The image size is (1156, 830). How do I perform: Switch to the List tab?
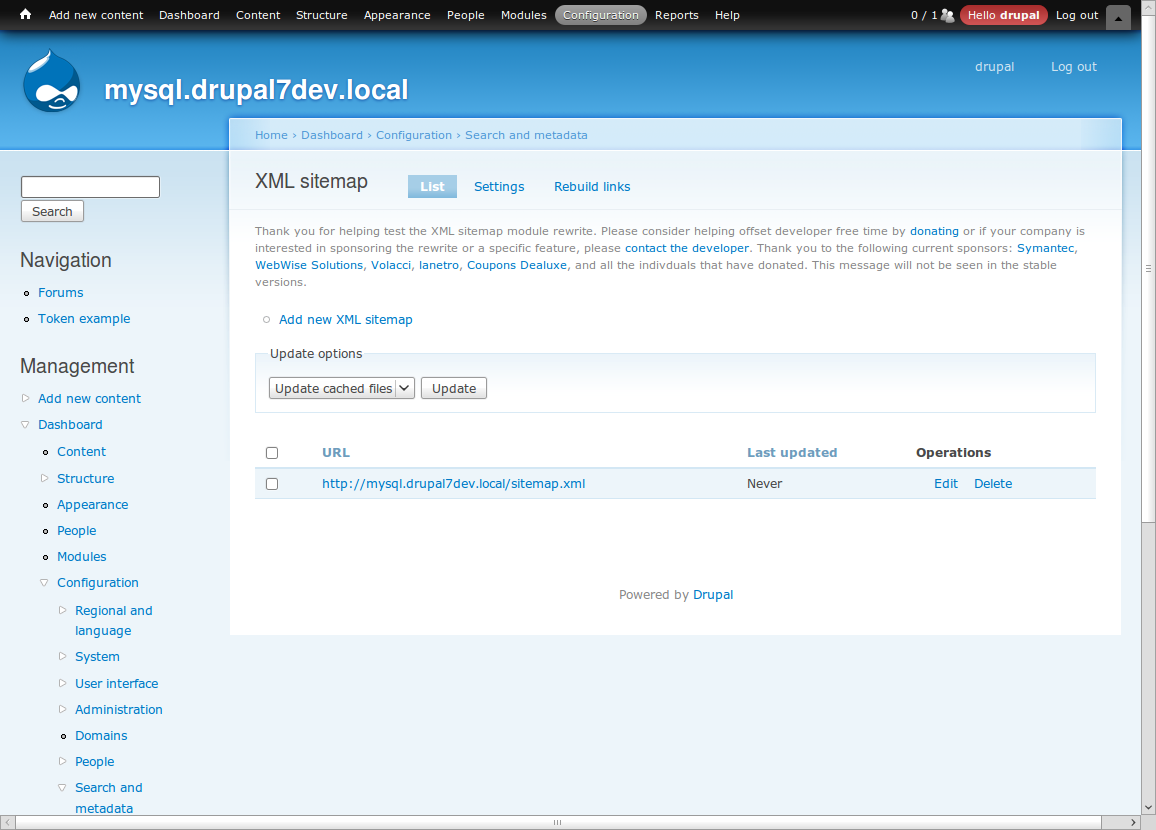(432, 186)
